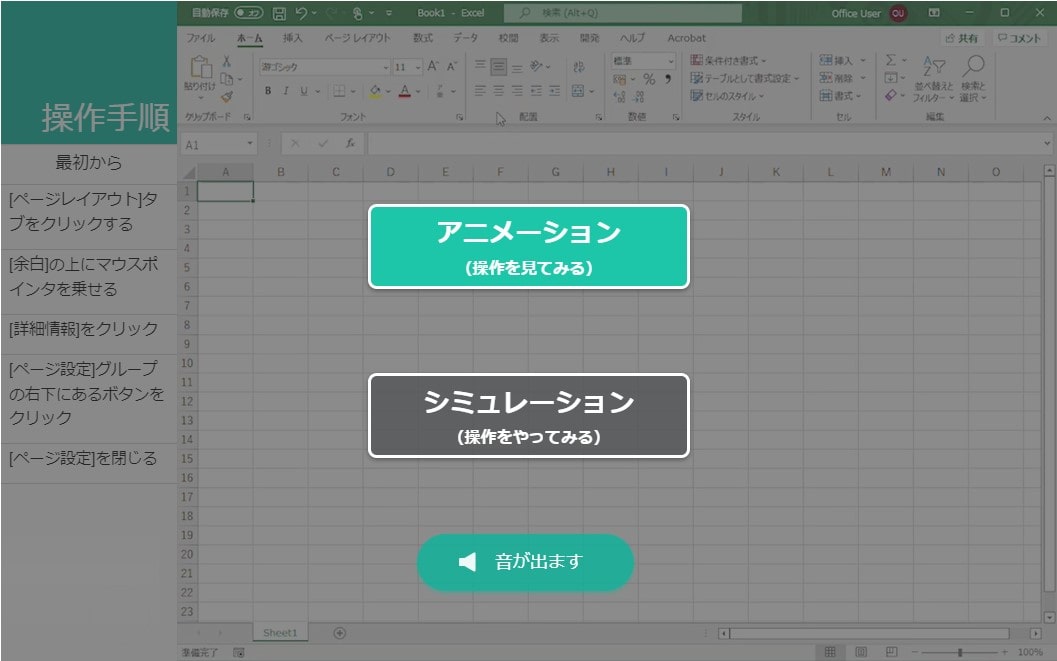Screen dimensions: 1057x661
Task: Click the cut scissors icon
Action: [227, 61]
